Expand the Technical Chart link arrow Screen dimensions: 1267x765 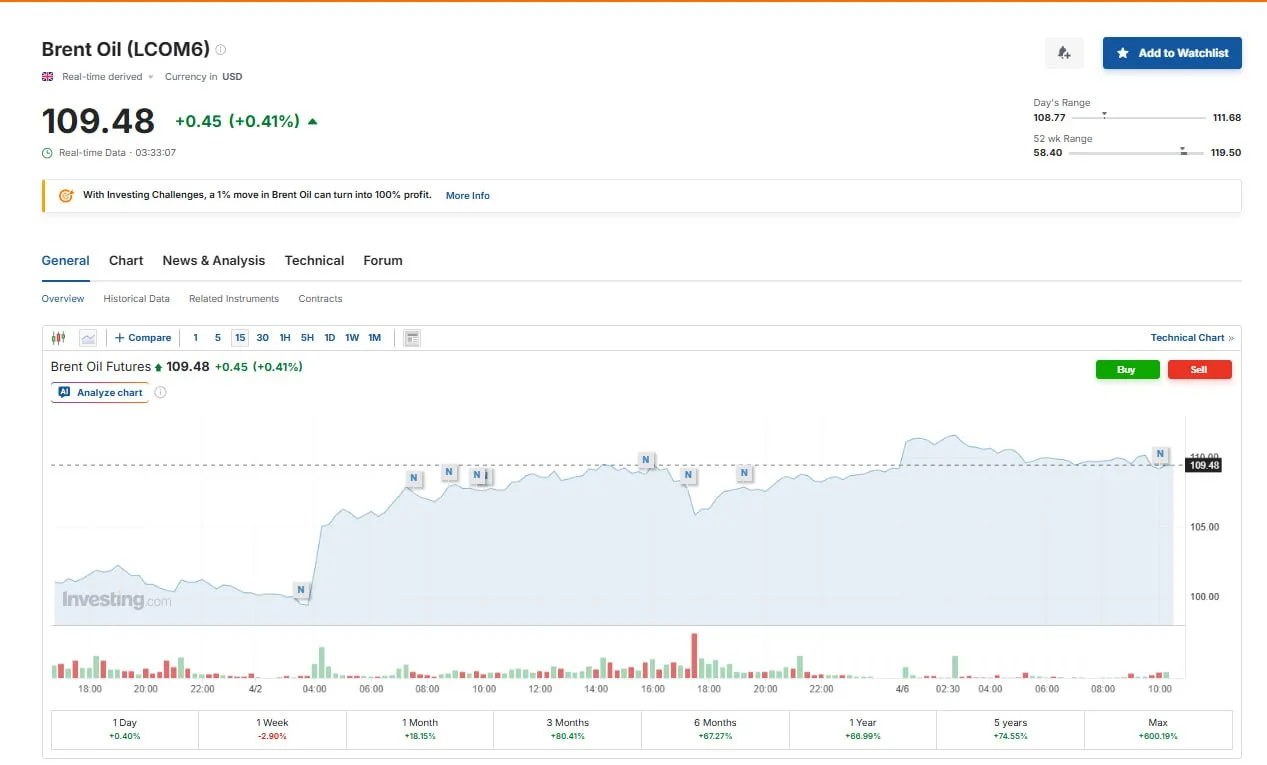[x=1231, y=338]
